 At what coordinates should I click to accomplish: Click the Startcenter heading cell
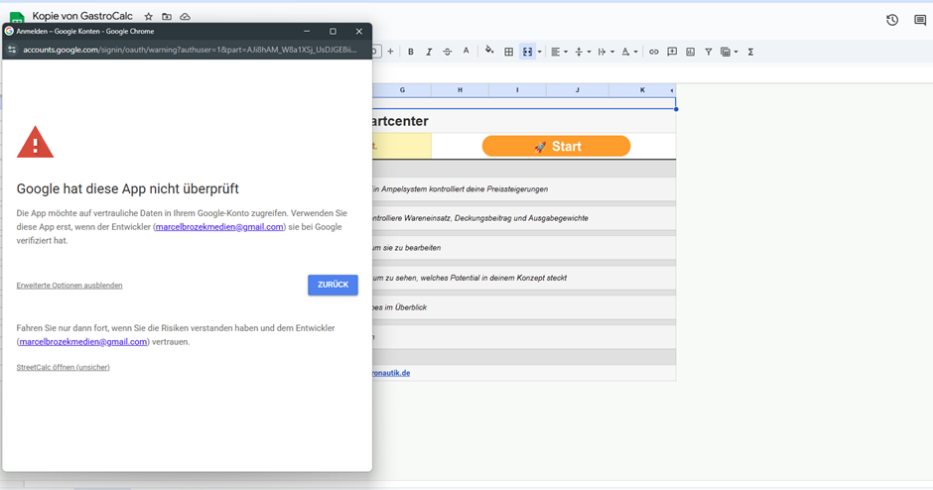tap(524, 121)
